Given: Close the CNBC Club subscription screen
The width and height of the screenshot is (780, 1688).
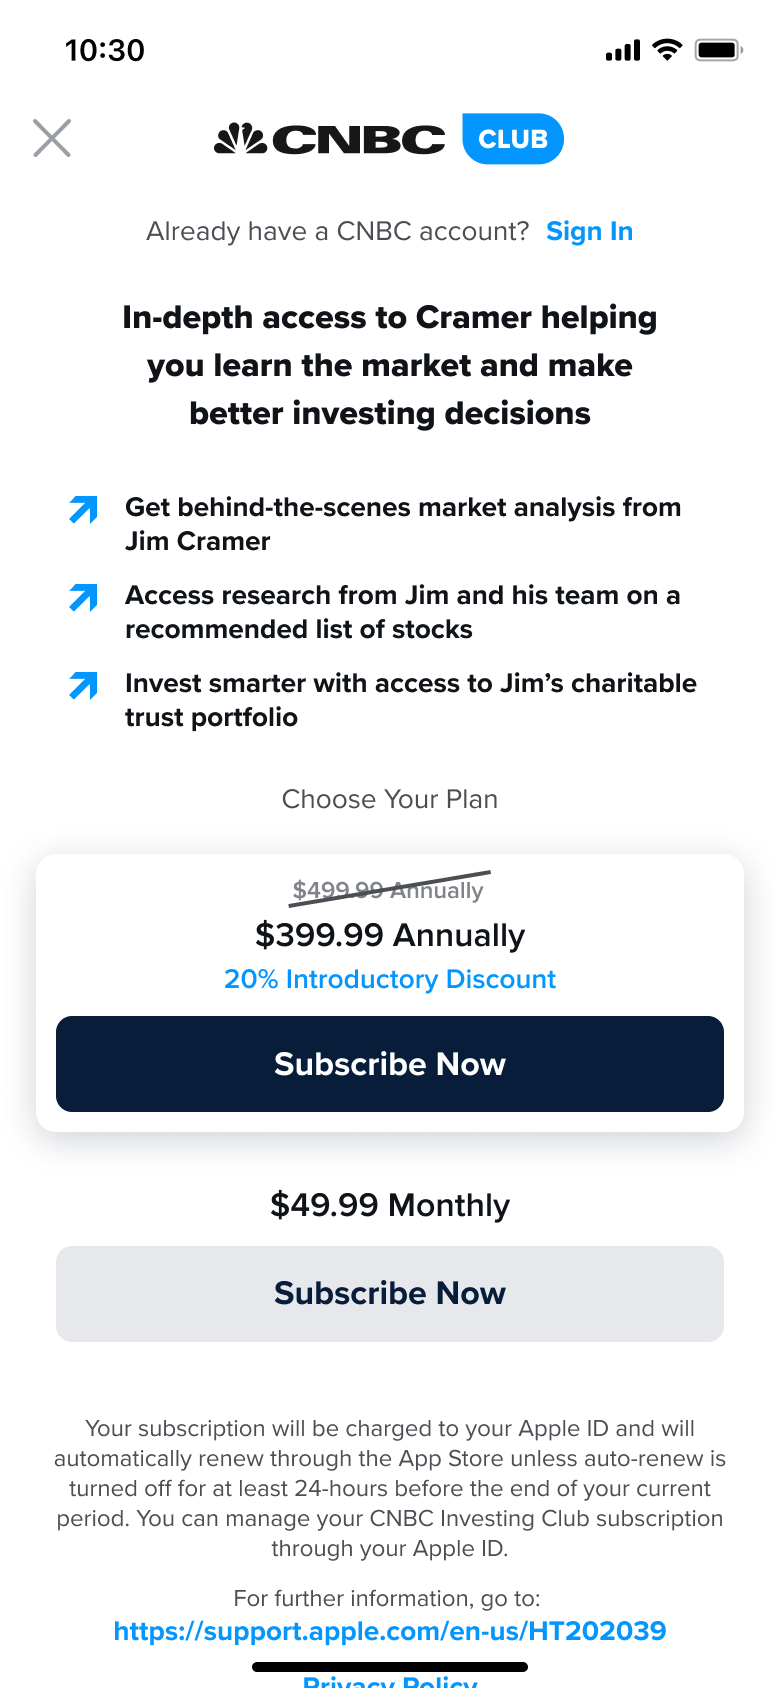Looking at the screenshot, I should pos(52,138).
